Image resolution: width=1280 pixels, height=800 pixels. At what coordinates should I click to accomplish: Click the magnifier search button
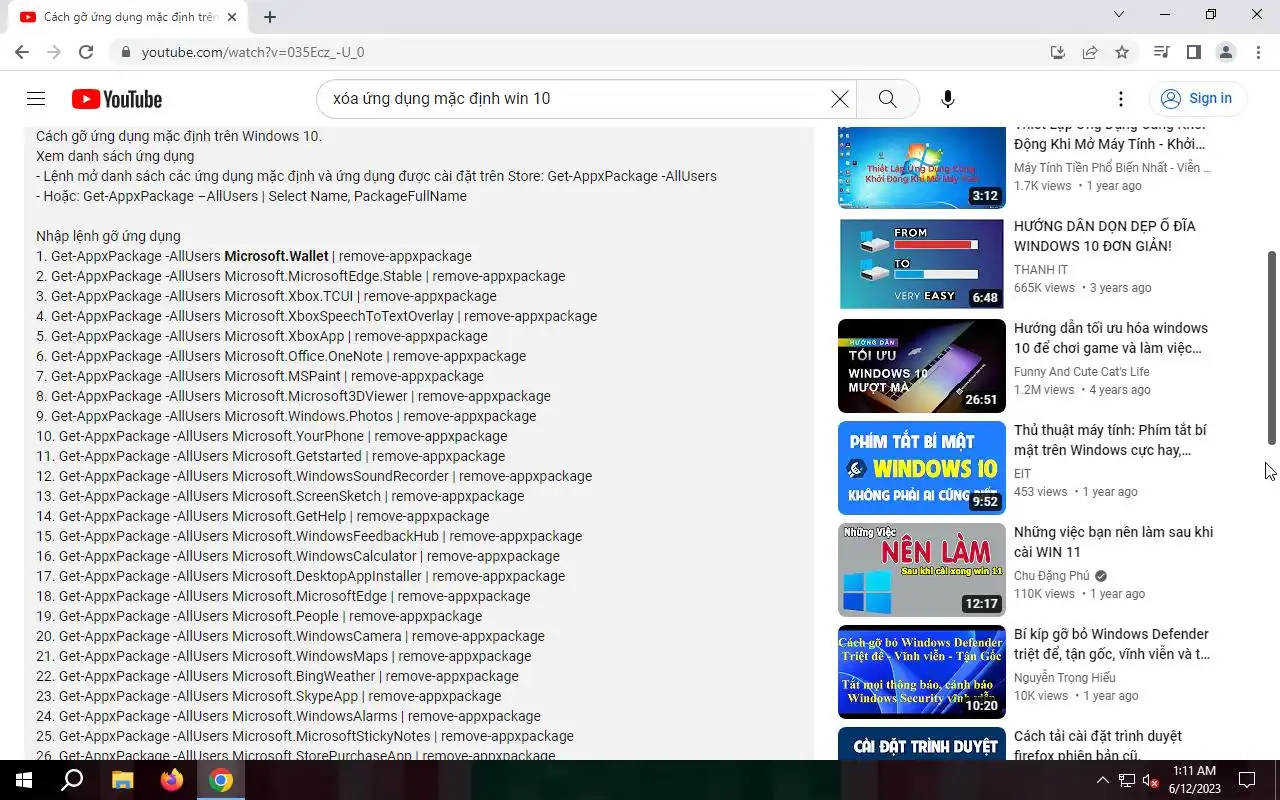pos(887,98)
